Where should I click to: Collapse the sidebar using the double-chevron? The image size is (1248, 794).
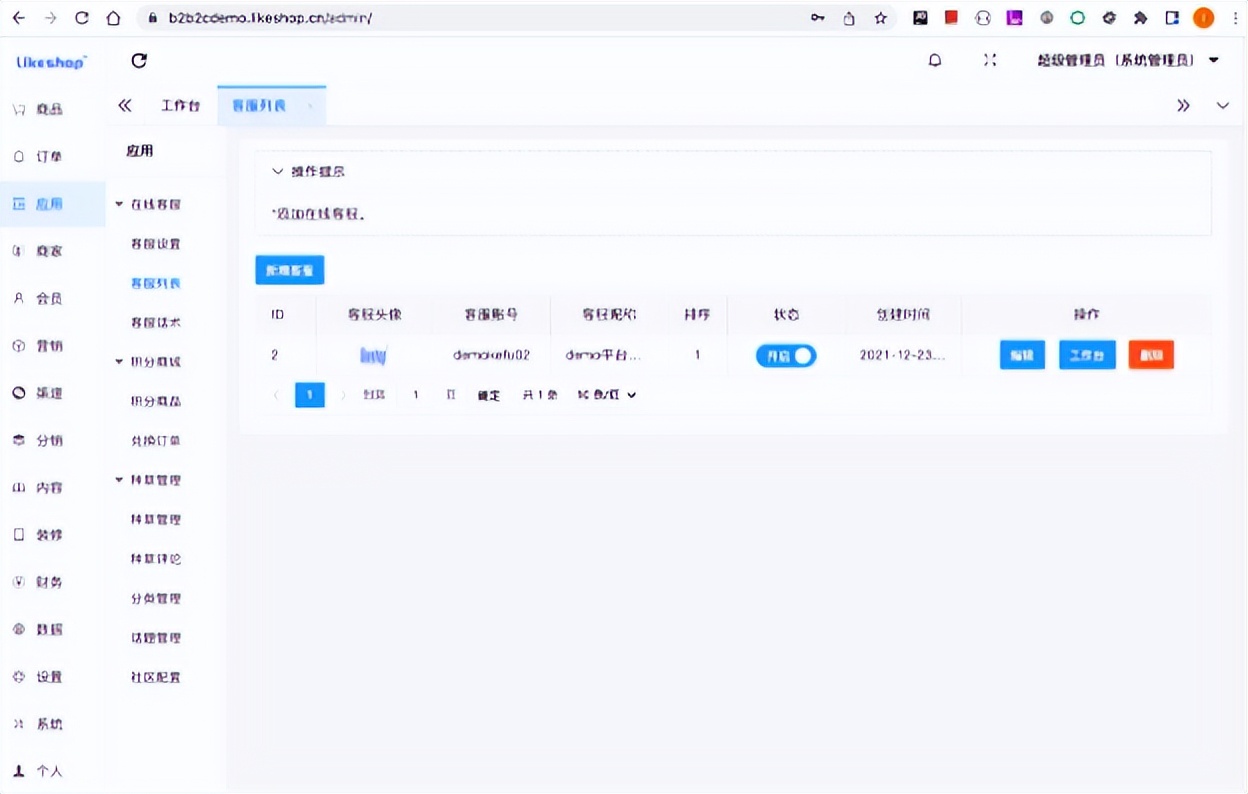(x=125, y=105)
